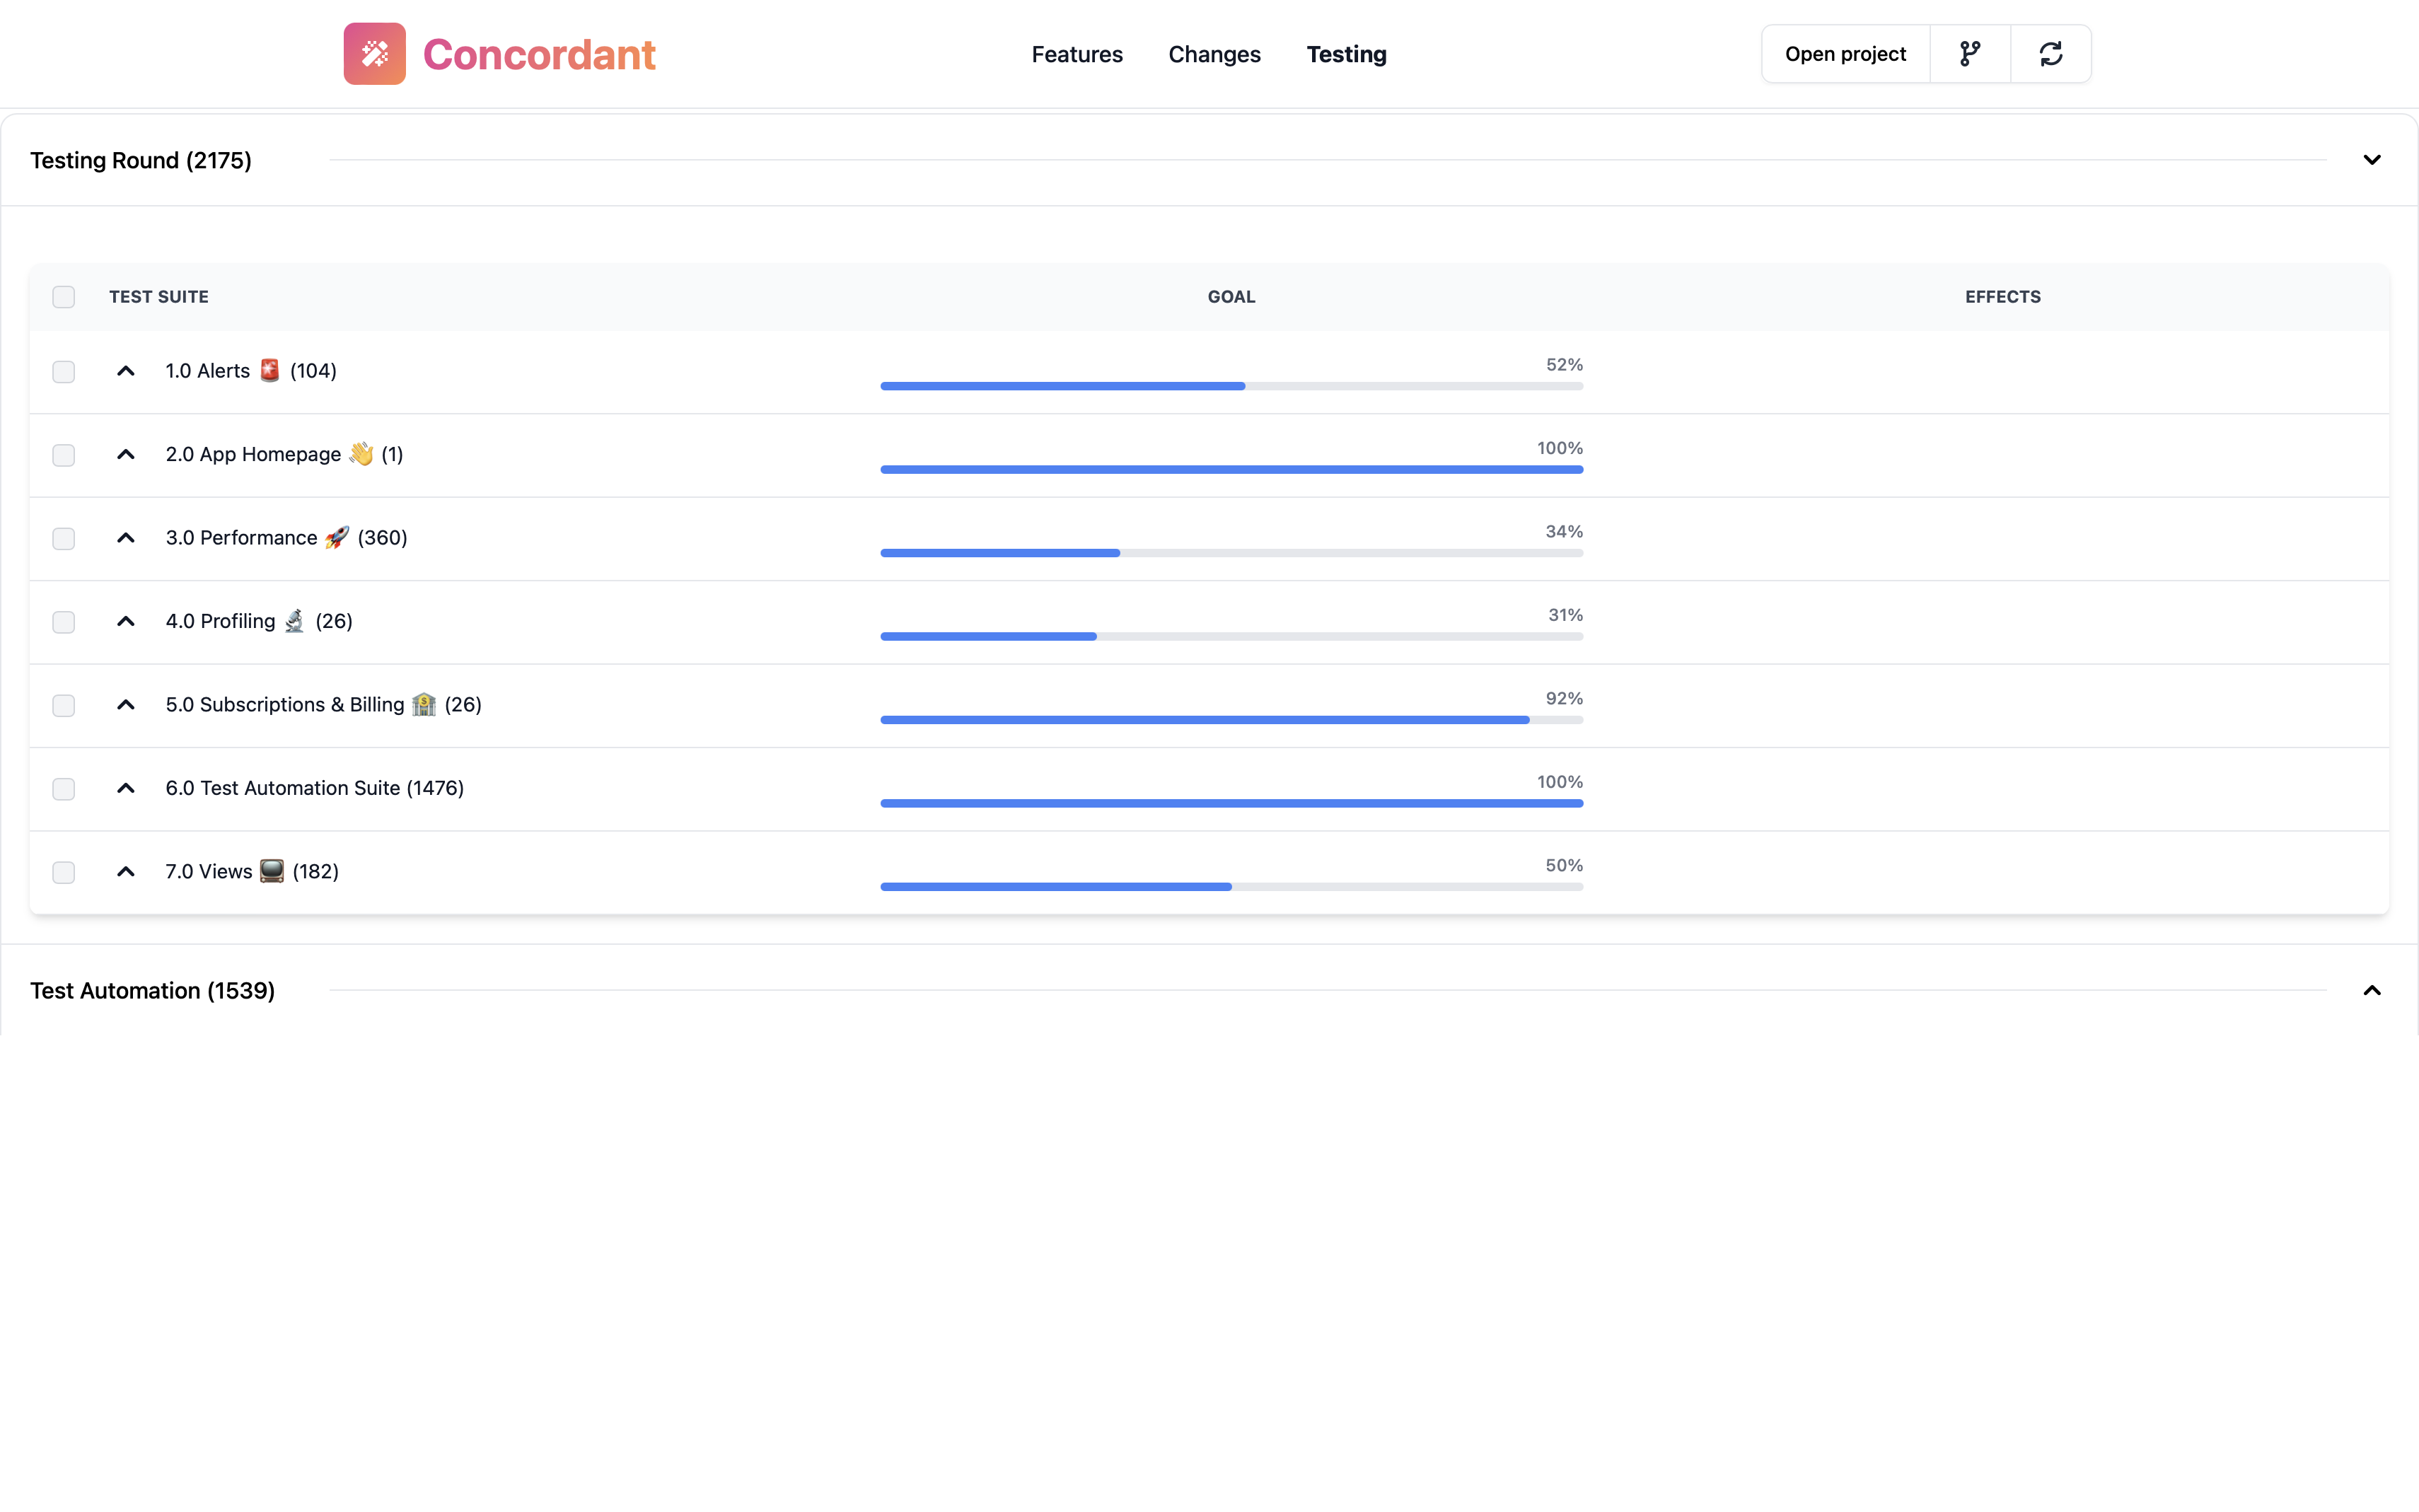The height and width of the screenshot is (1512, 2419).
Task: Check the checkbox for 1.0 Alerts
Action: pos(63,371)
